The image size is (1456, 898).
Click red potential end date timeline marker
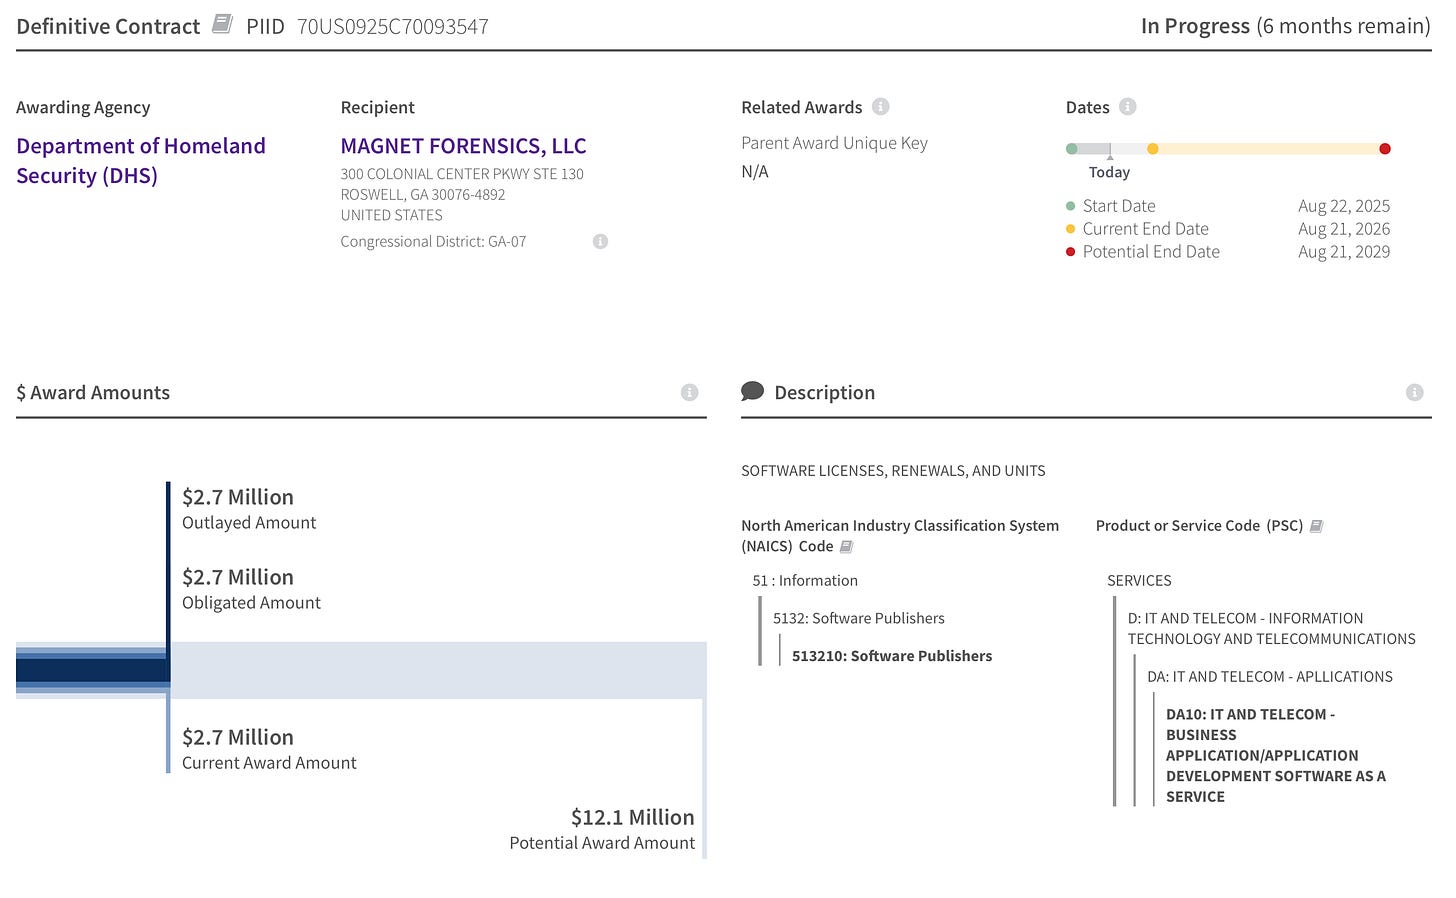(1385, 149)
